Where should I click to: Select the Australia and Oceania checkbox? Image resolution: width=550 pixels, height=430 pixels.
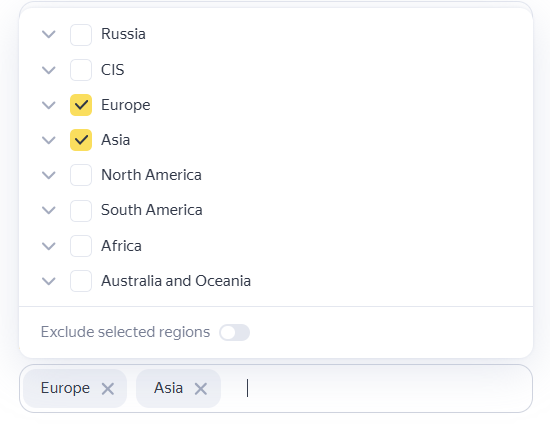(81, 281)
